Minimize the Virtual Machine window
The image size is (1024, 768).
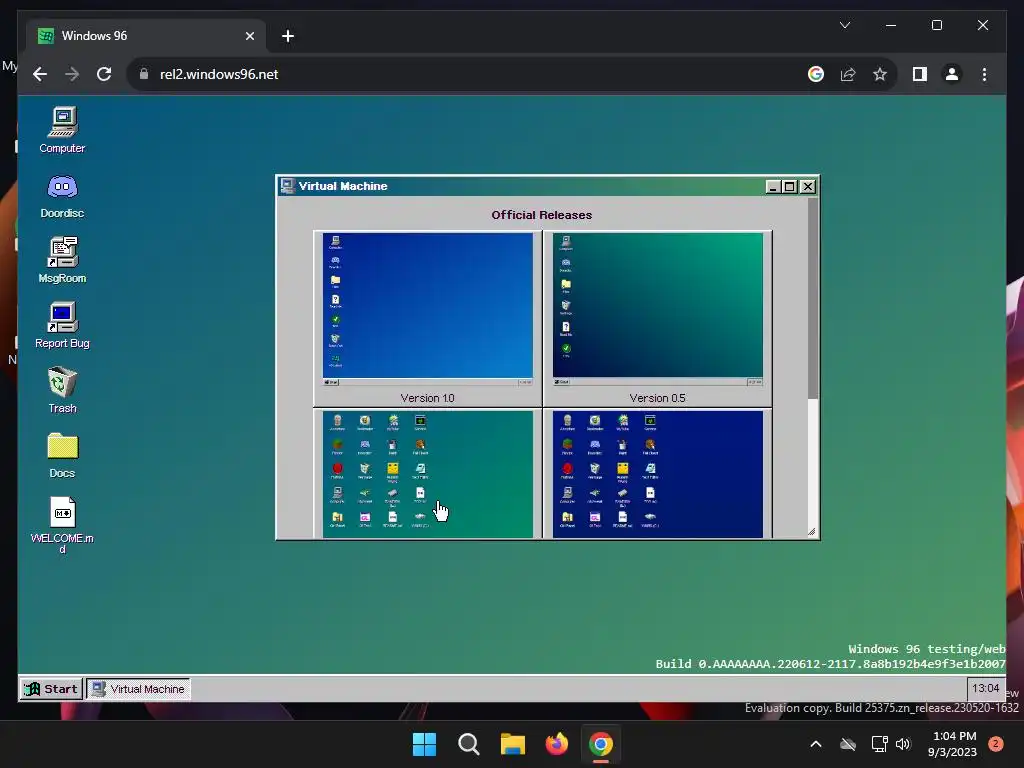[x=773, y=187]
